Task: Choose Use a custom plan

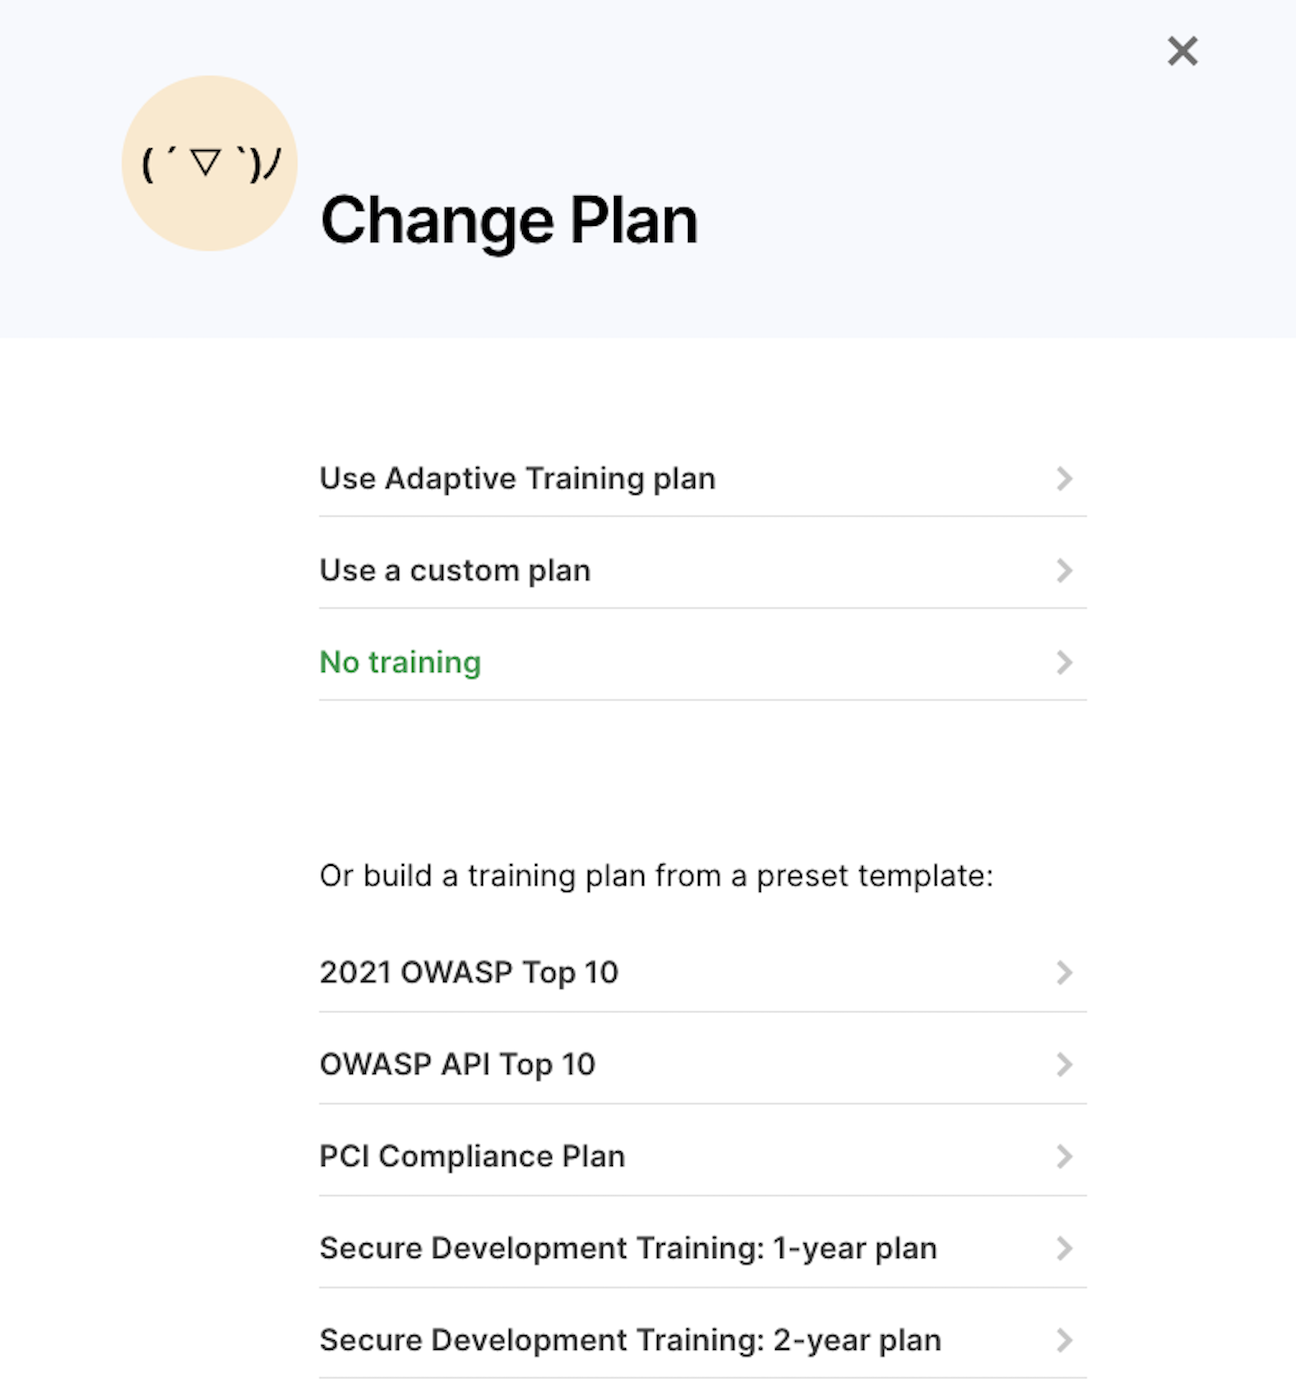Action: click(455, 571)
